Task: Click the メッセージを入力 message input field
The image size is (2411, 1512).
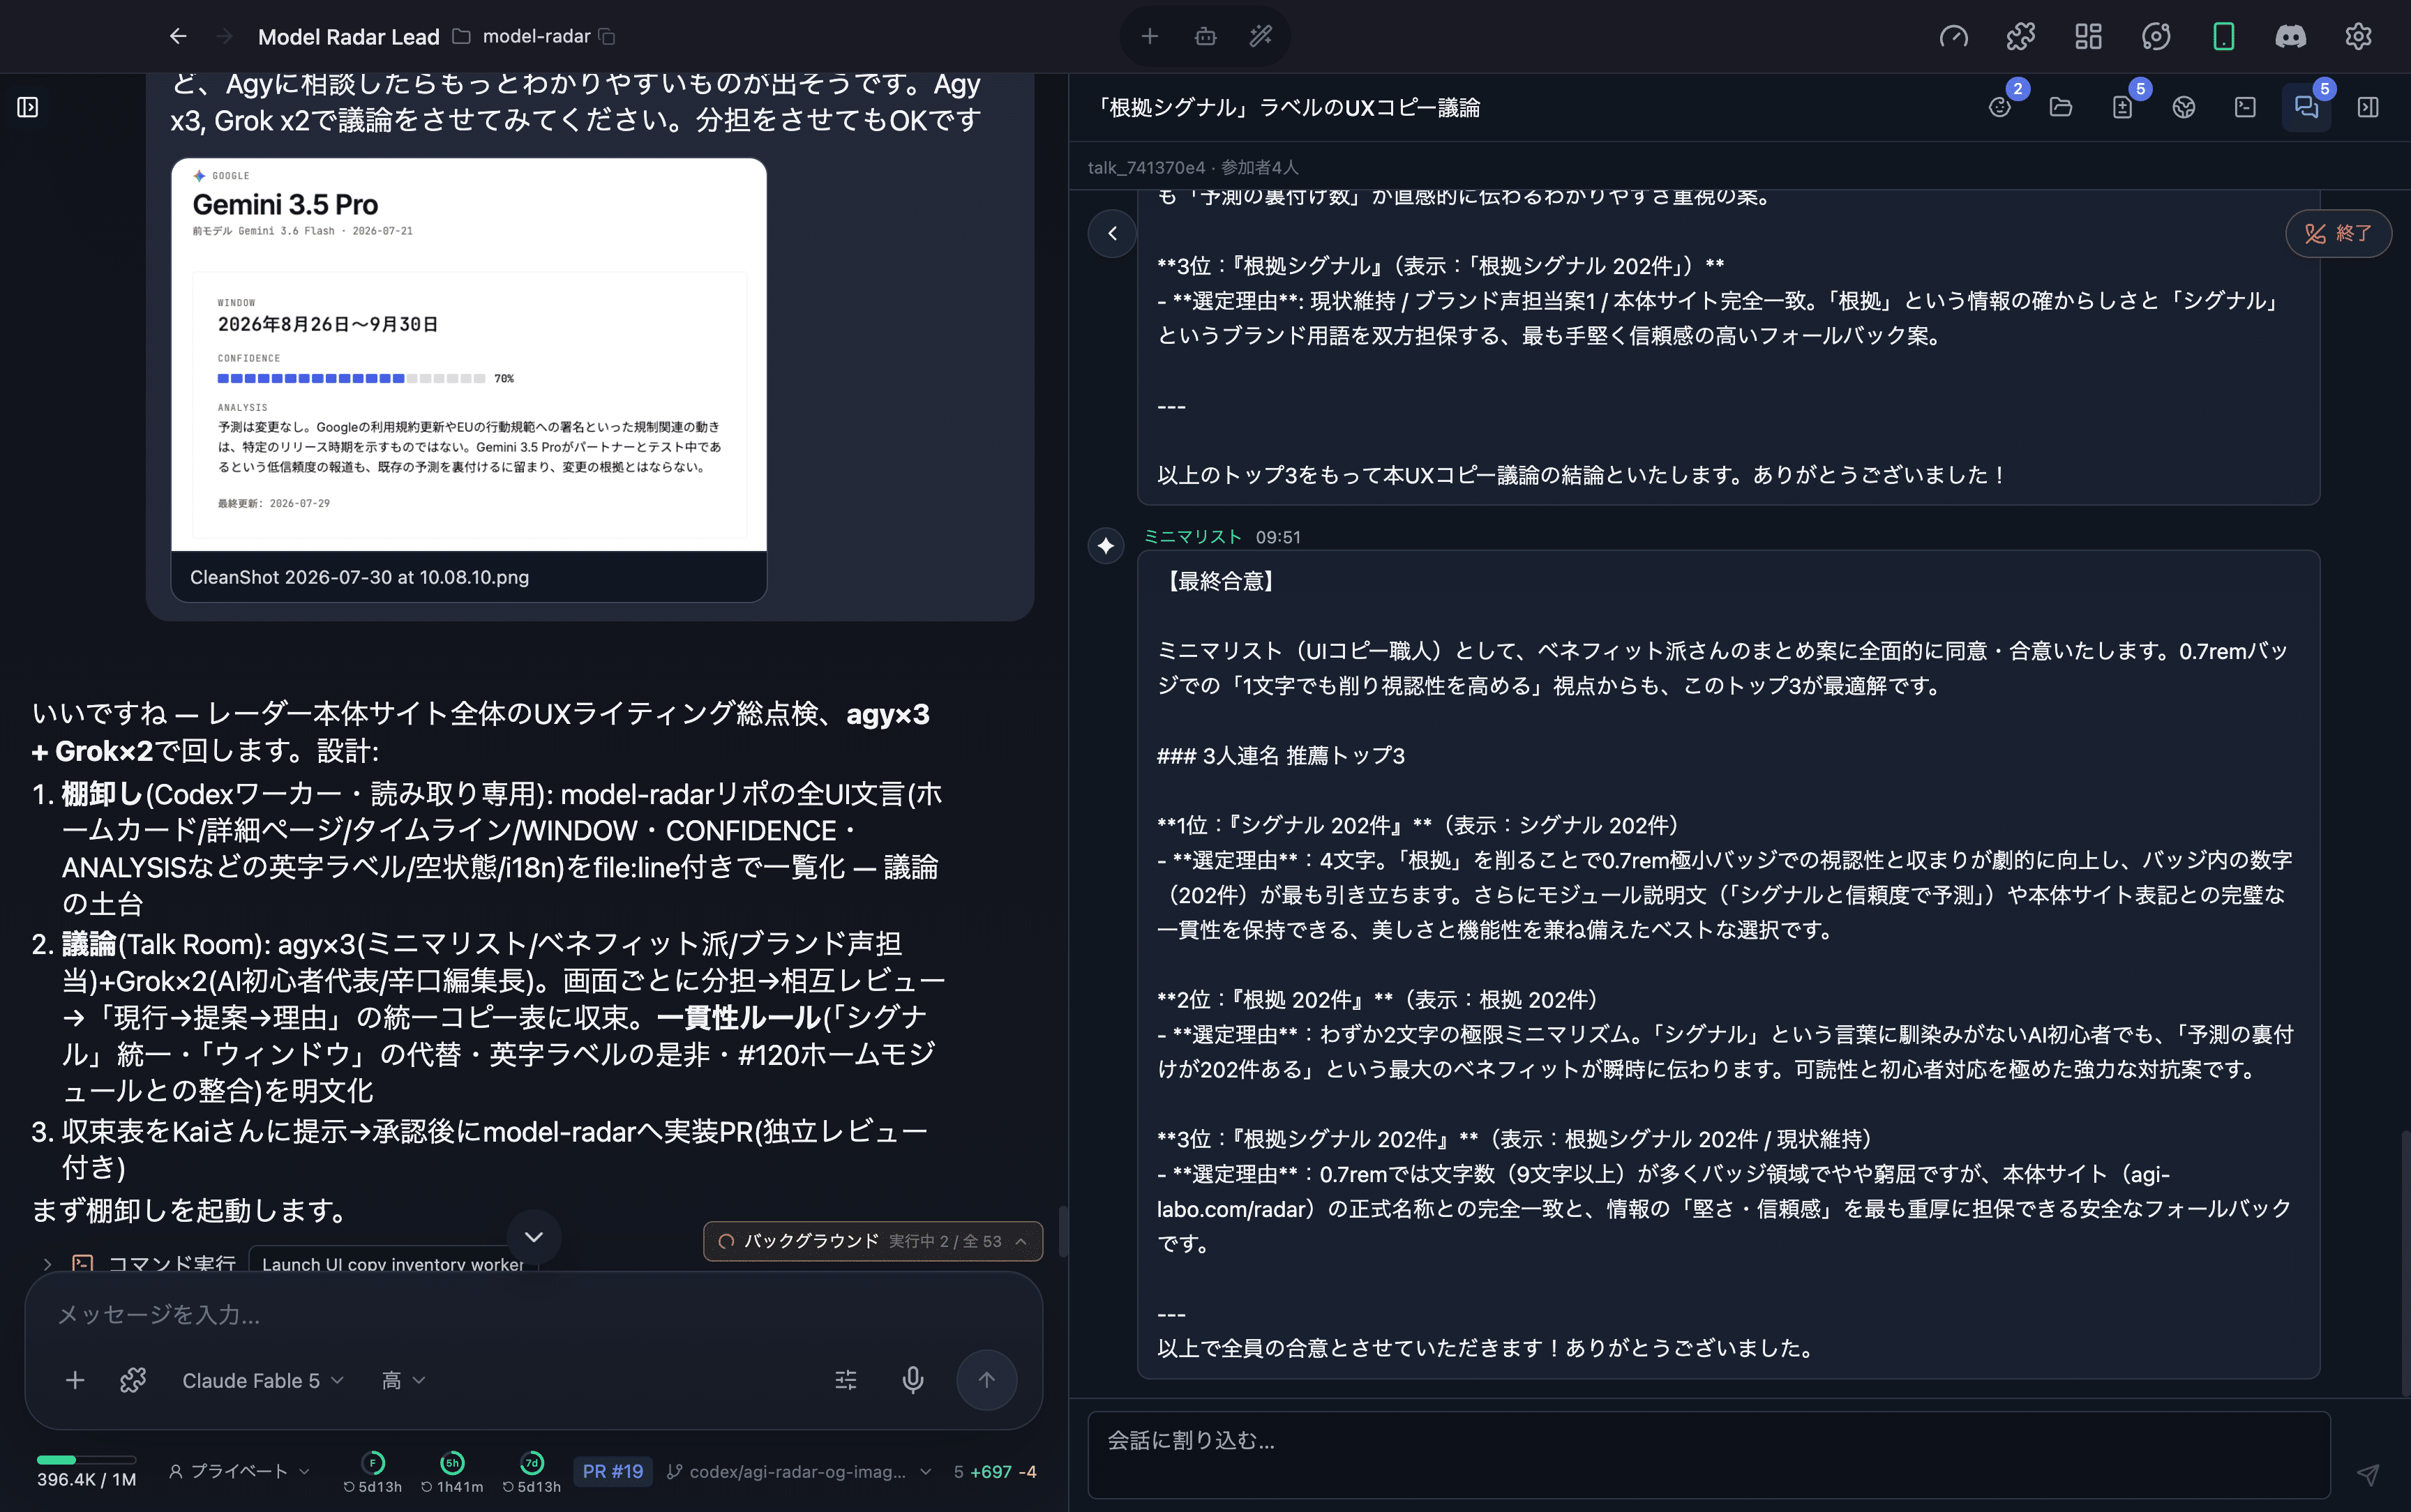Action: [x=533, y=1314]
